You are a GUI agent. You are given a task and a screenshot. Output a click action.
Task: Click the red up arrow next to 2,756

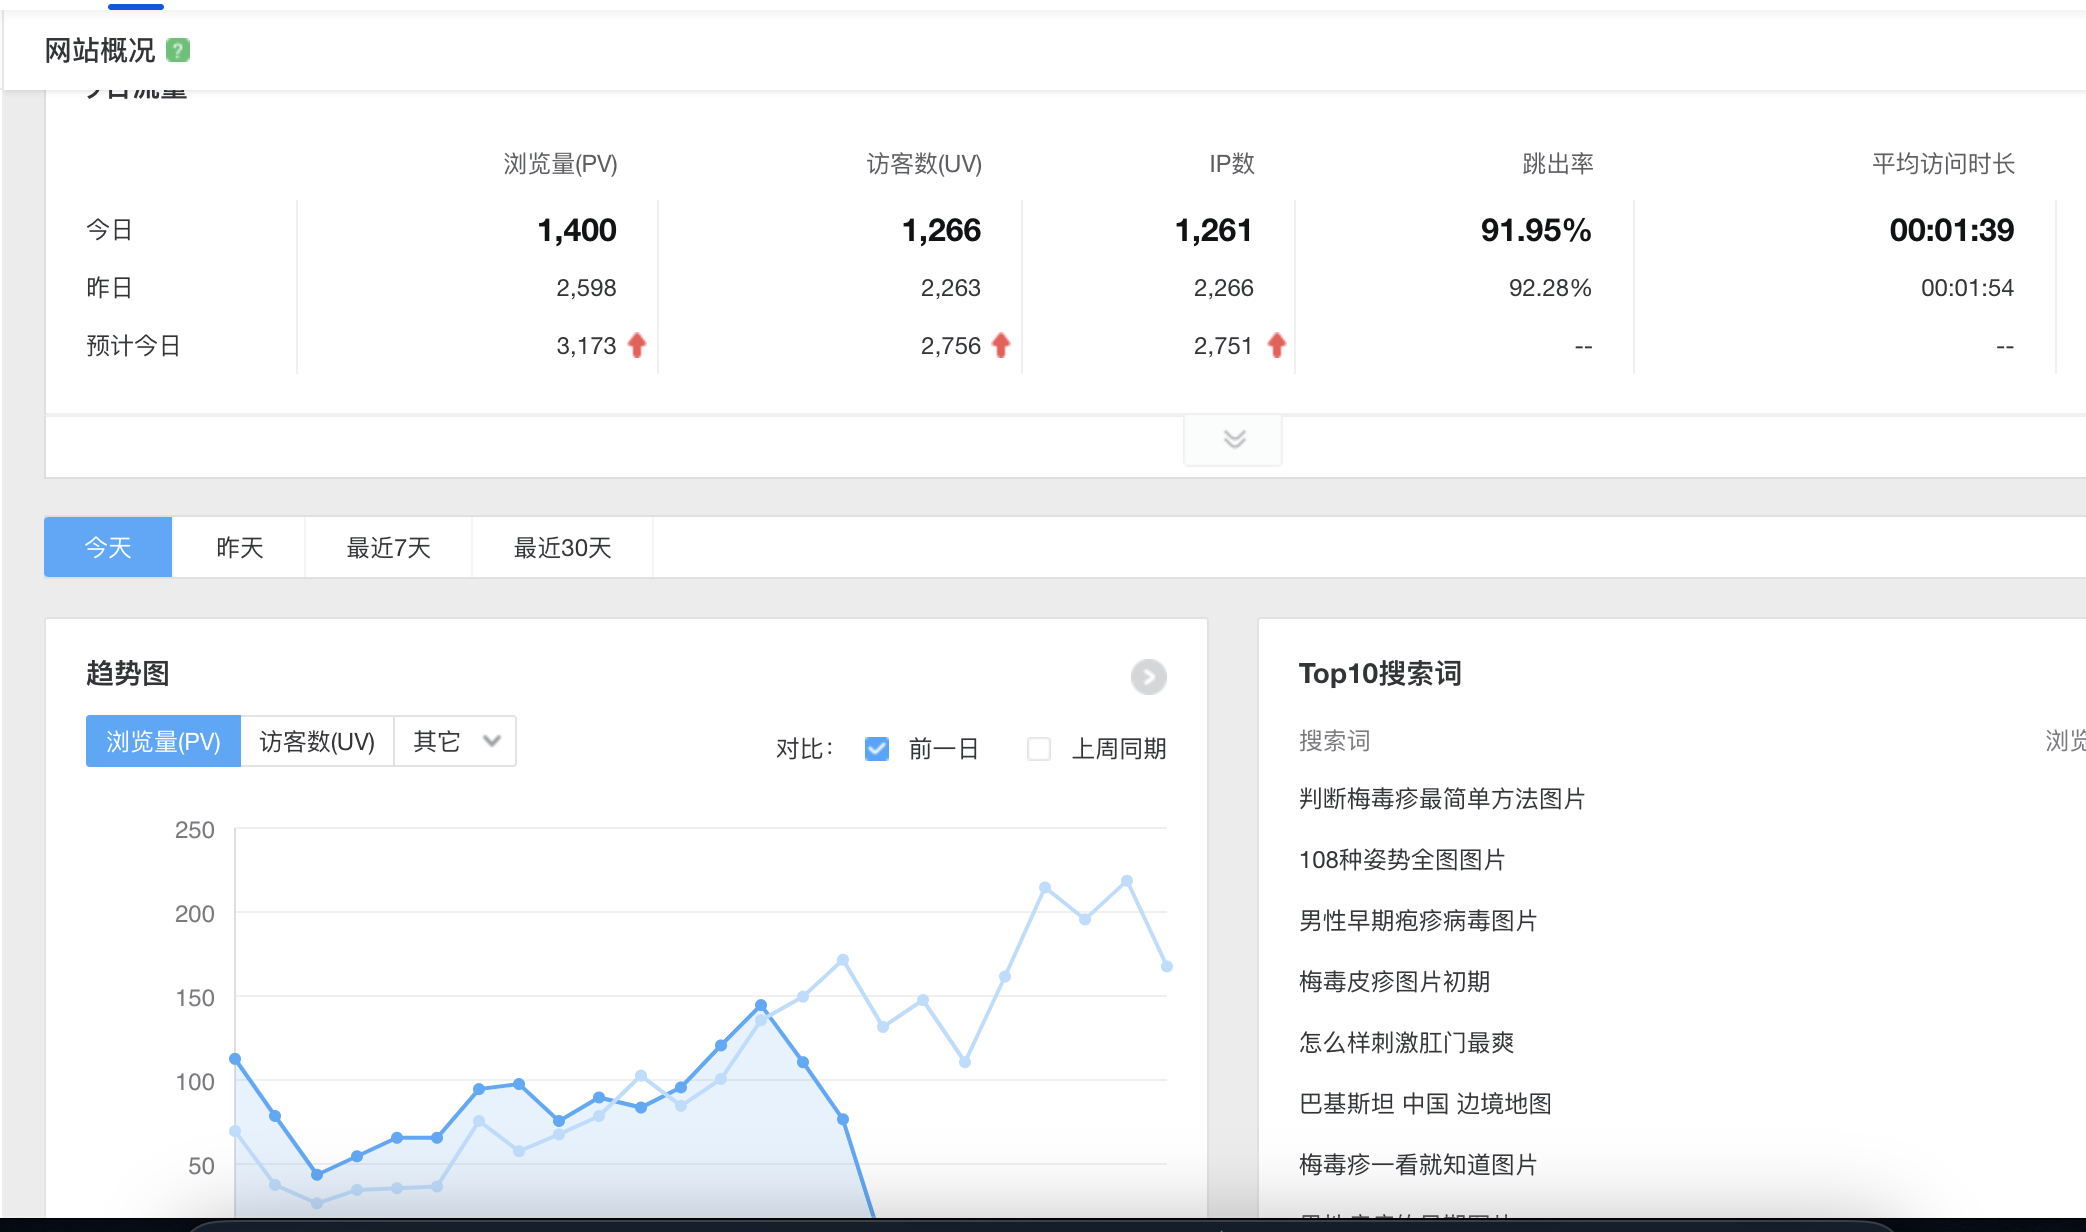coord(1001,346)
